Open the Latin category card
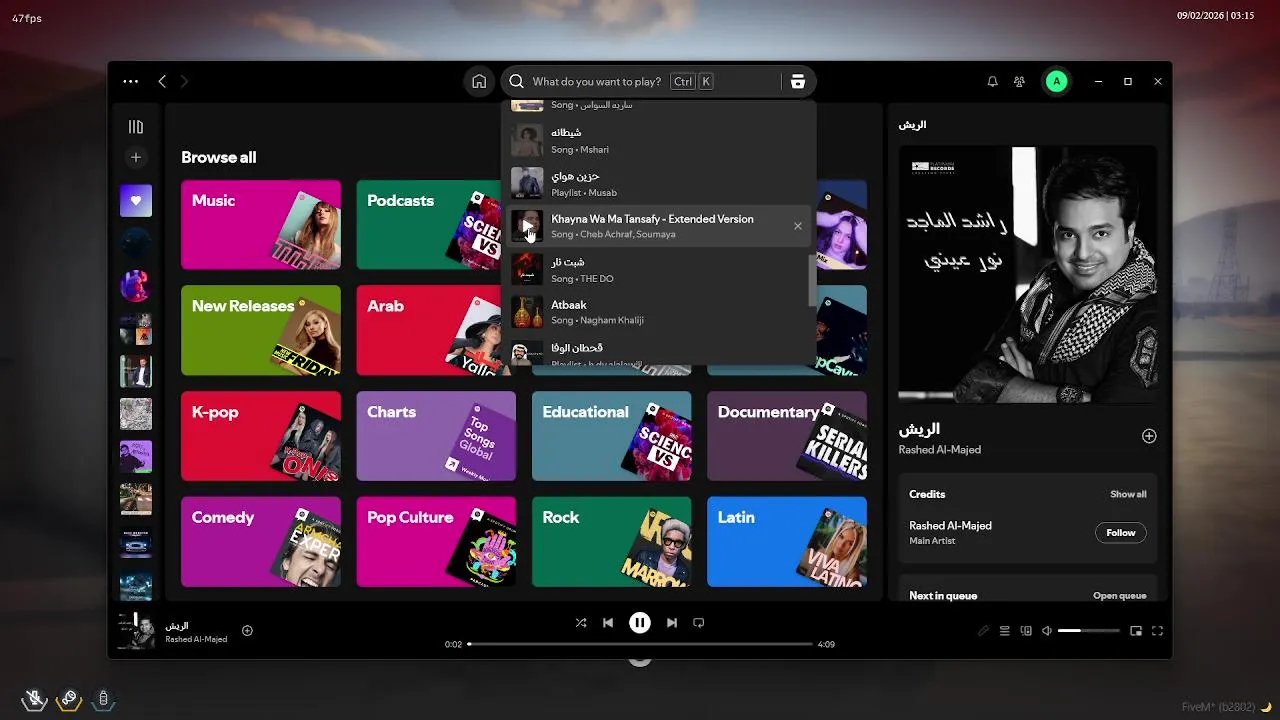The image size is (1280, 720). [787, 541]
